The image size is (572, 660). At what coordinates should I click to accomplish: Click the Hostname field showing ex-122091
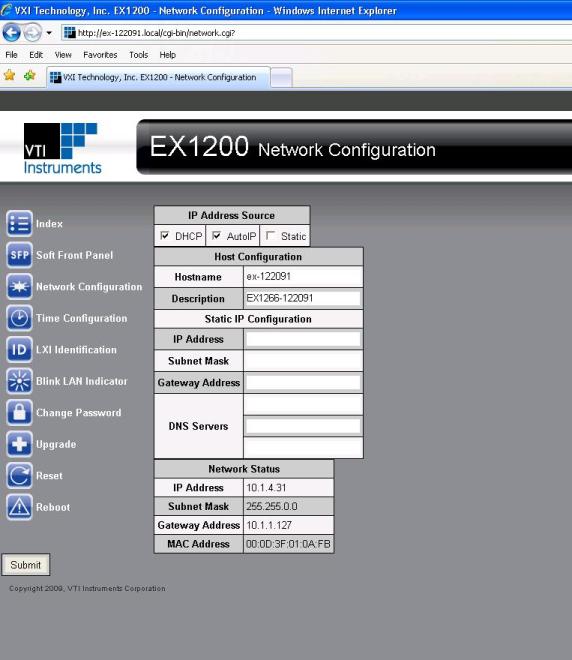point(303,277)
